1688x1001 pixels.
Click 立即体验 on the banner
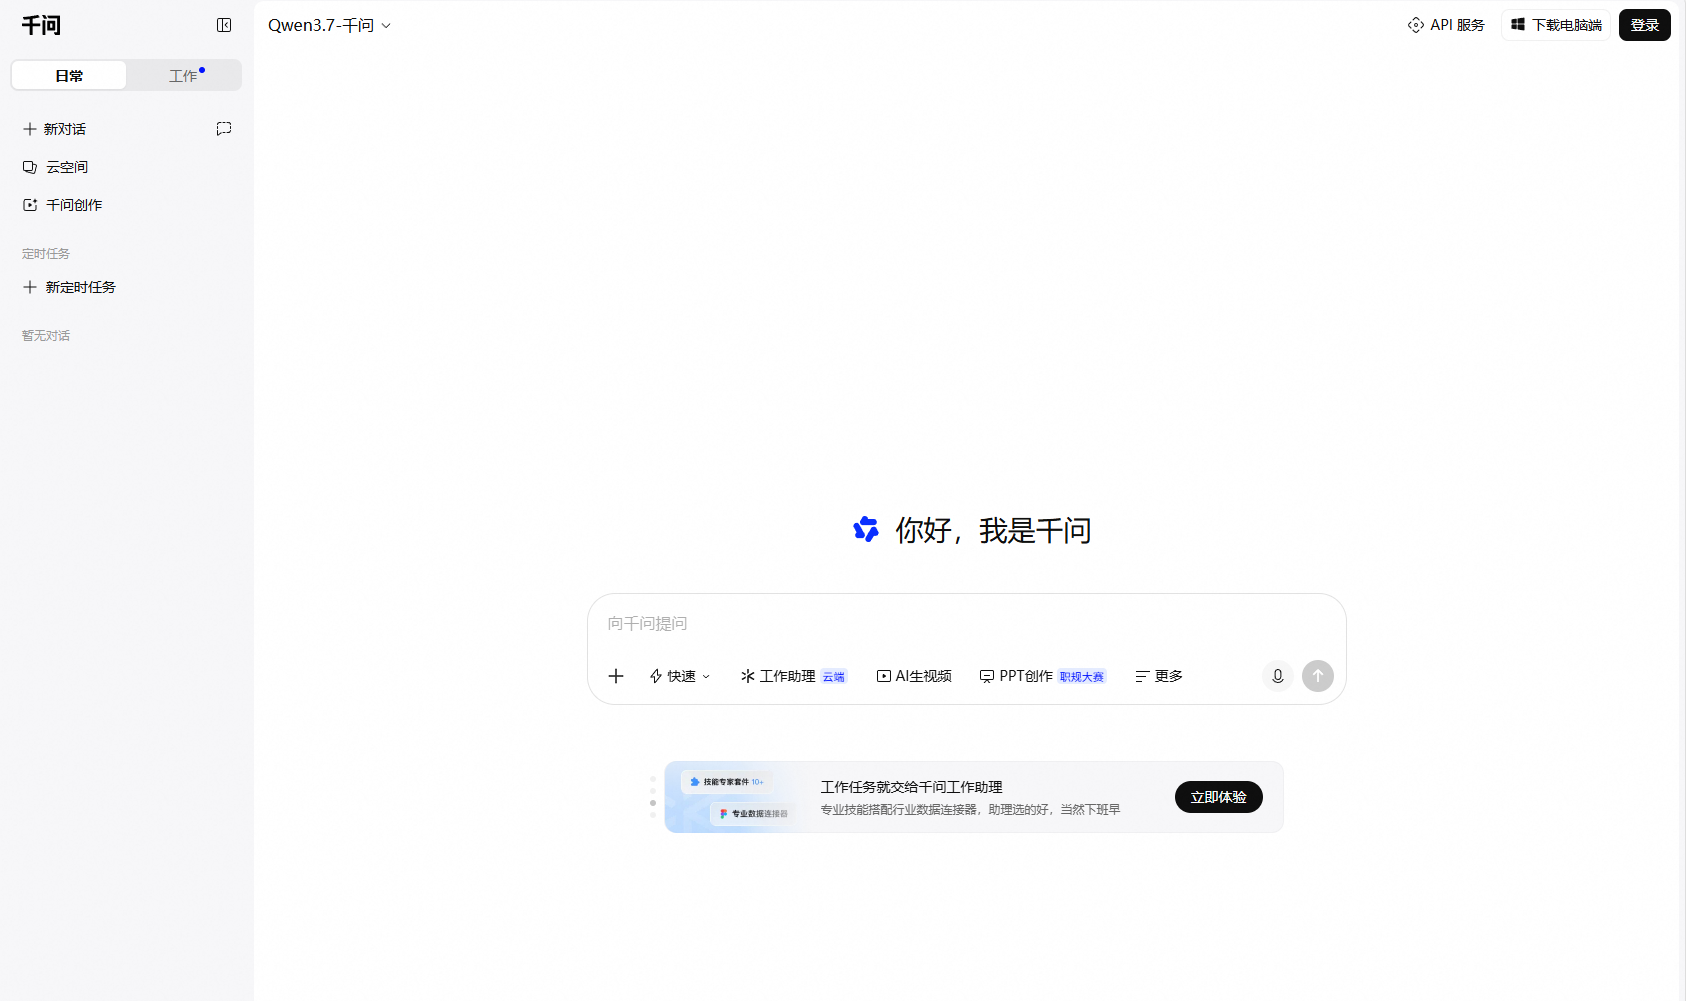point(1218,797)
